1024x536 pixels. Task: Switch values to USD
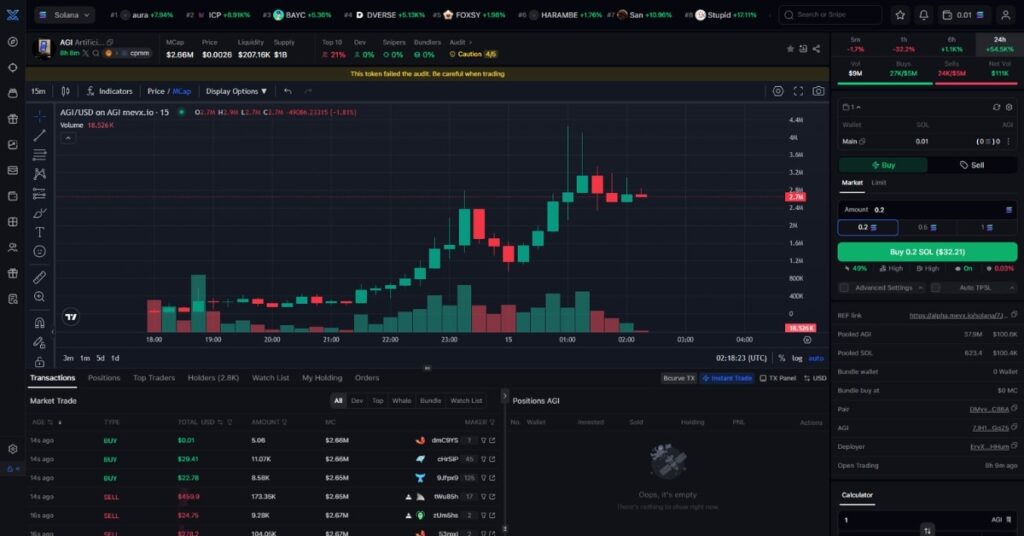[x=815, y=378]
